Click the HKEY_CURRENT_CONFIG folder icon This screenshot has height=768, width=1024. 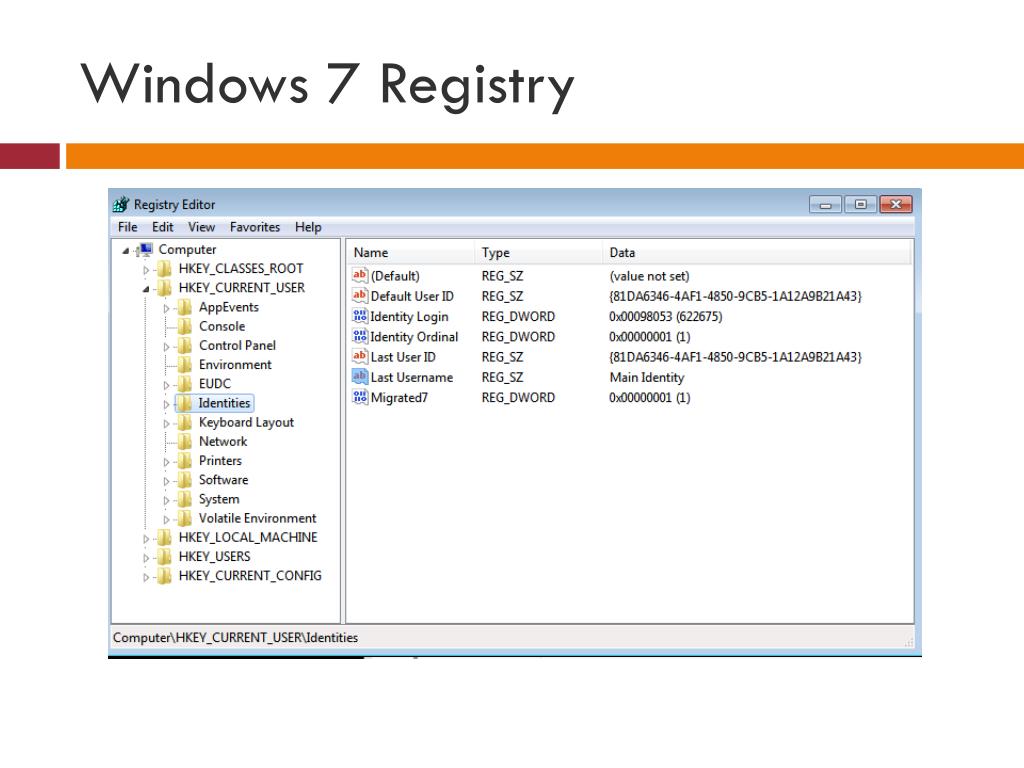165,575
